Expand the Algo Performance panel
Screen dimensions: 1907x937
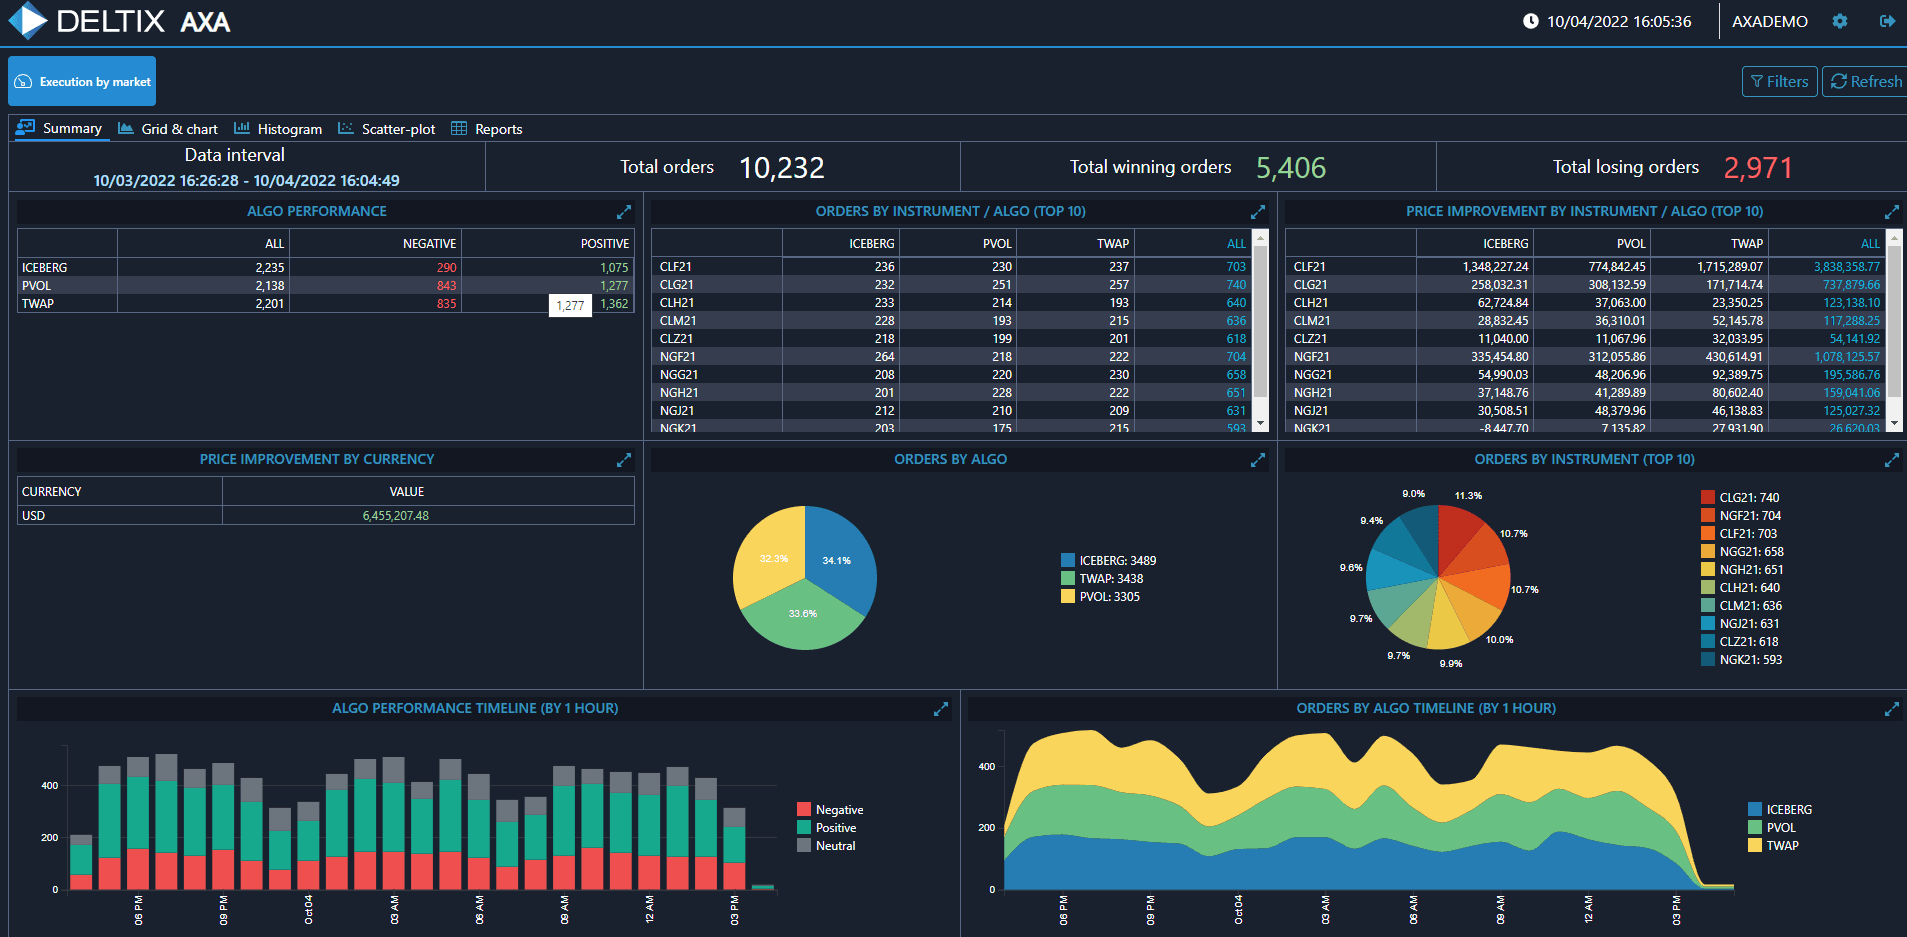pyautogui.click(x=624, y=212)
